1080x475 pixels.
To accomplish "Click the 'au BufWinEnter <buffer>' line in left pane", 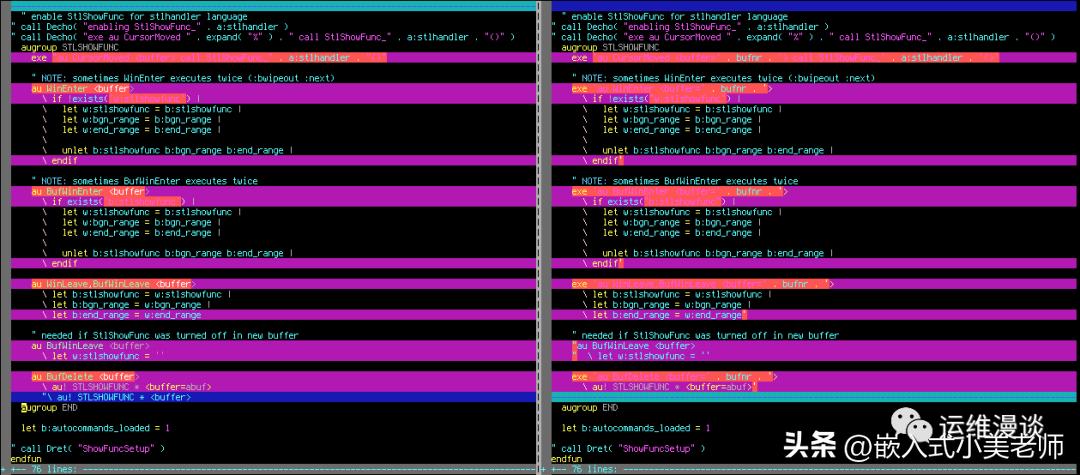I will [x=273, y=192].
